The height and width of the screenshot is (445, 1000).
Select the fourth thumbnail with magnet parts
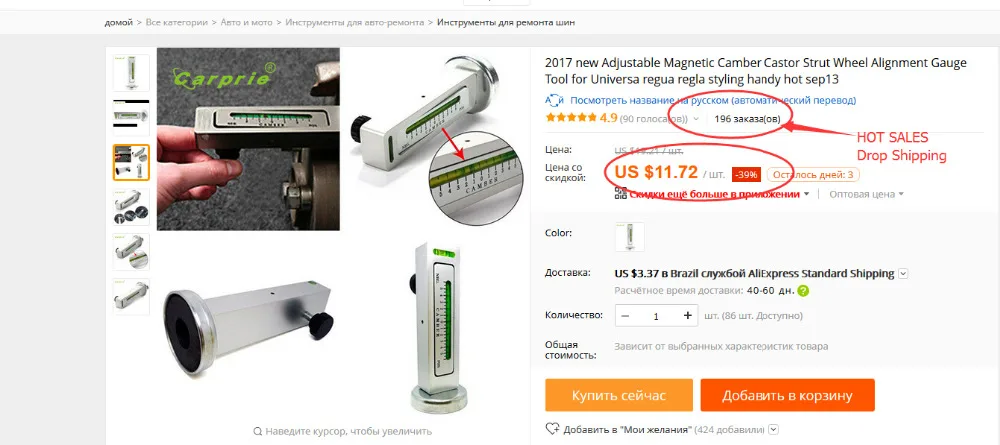tap(131, 207)
